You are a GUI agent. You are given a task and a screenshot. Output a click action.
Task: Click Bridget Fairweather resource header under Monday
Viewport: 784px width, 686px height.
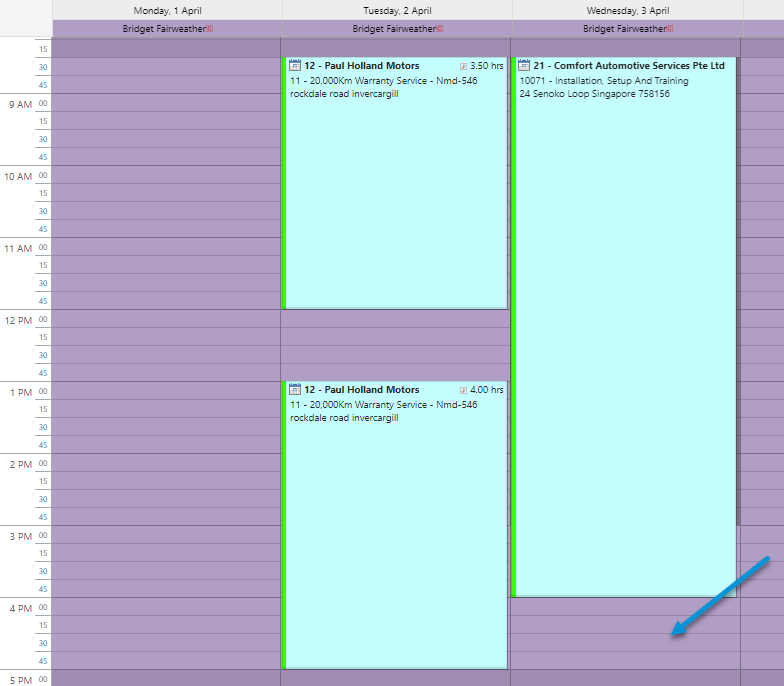pos(168,28)
